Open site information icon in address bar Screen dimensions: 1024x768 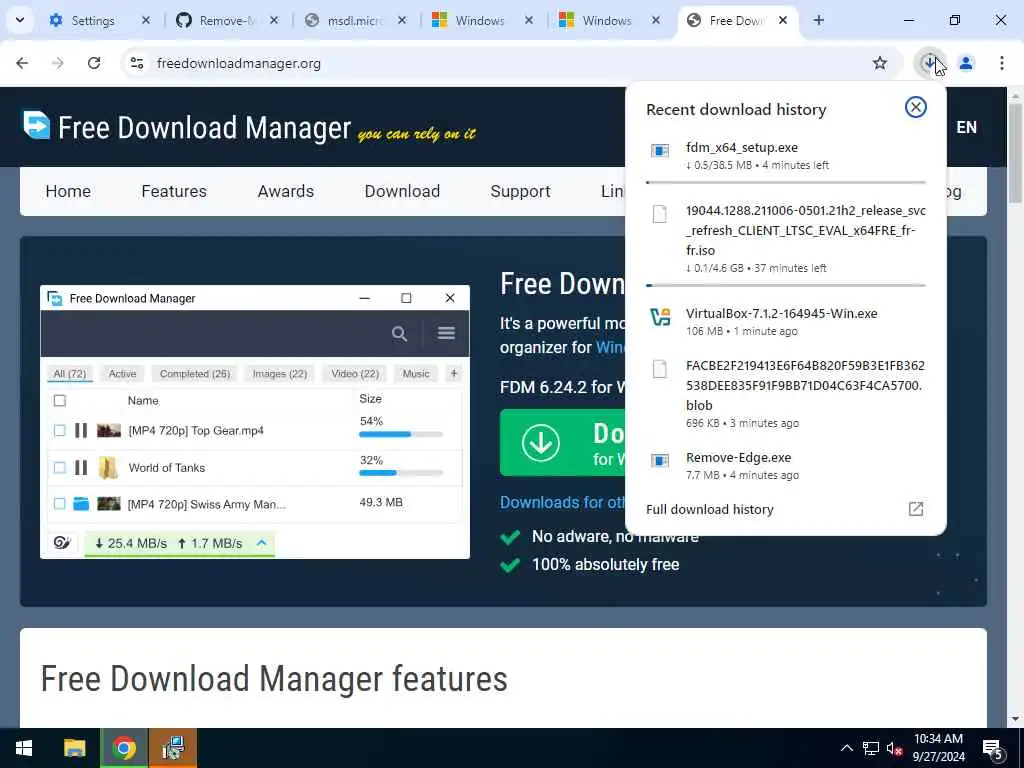tap(137, 63)
